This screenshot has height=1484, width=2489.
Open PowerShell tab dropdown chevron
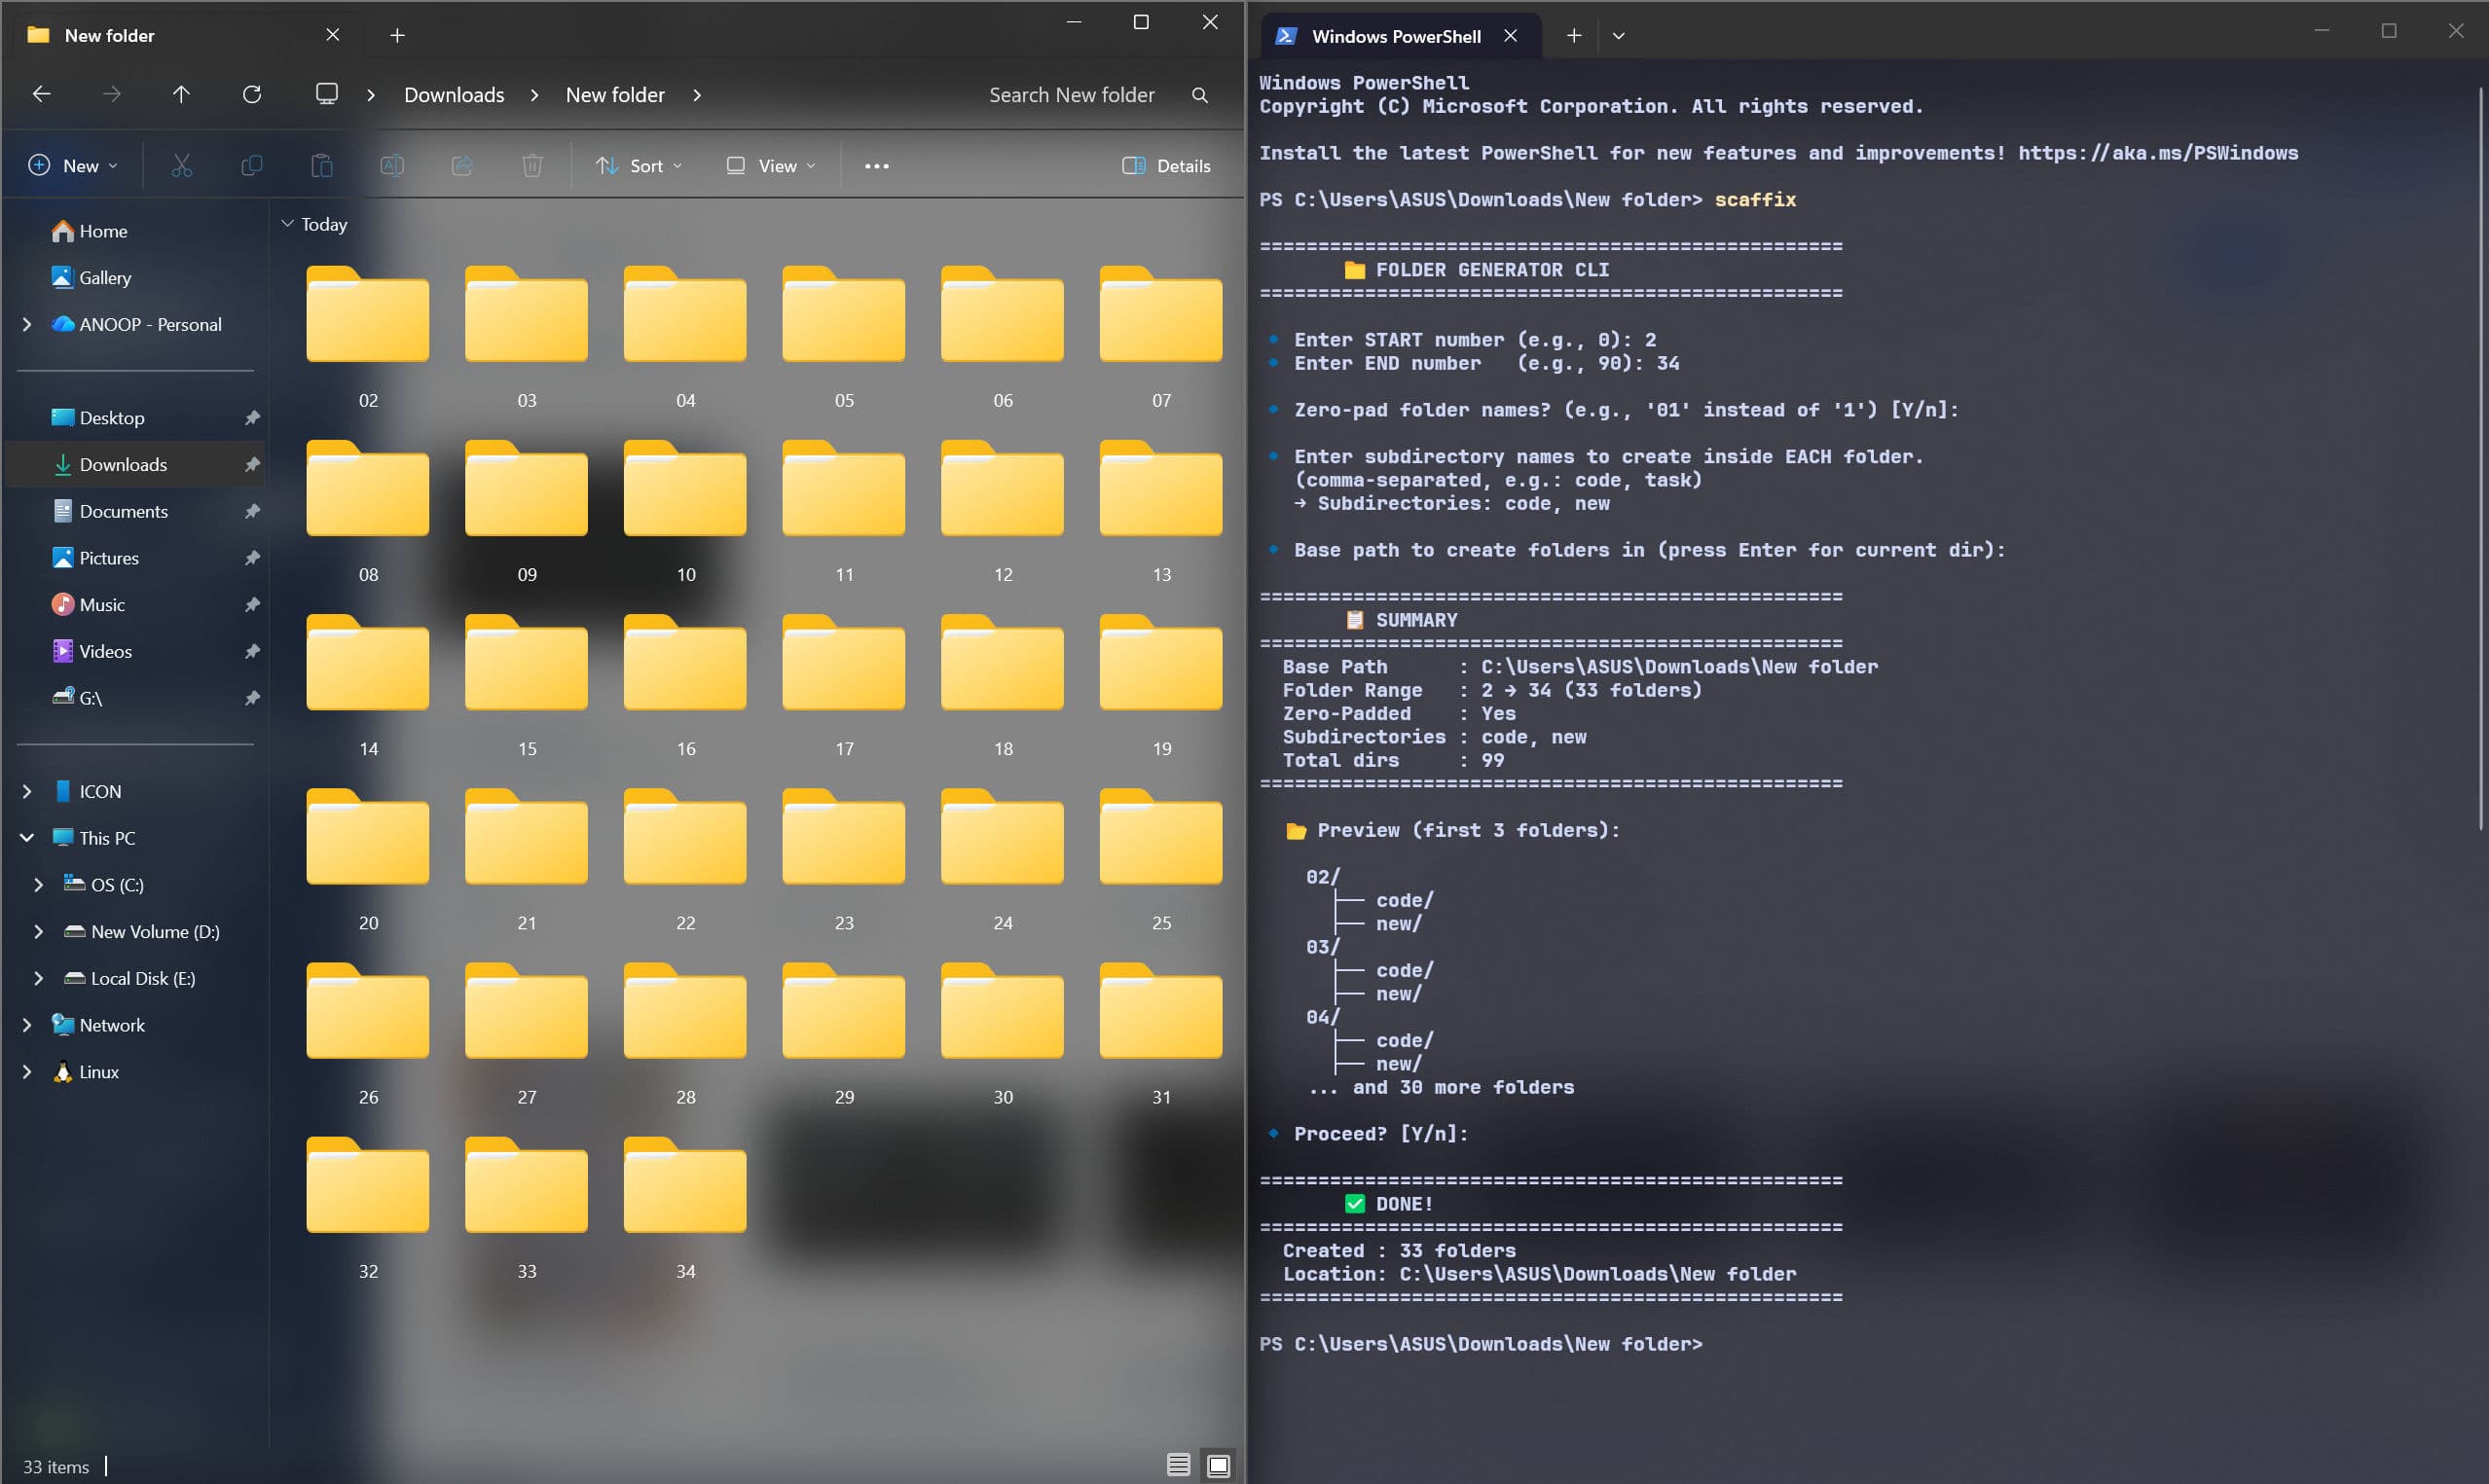(x=1619, y=36)
